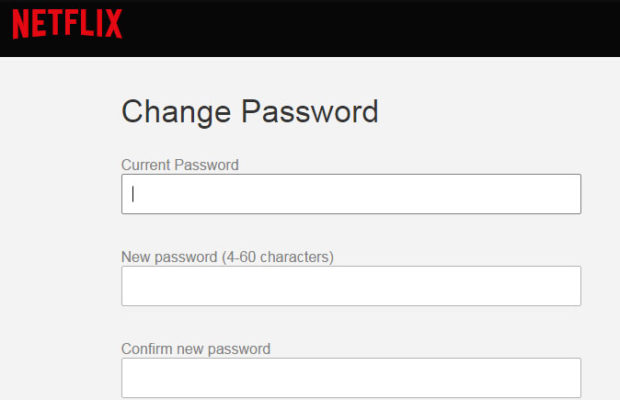Click the right end of the New password field

point(565,286)
